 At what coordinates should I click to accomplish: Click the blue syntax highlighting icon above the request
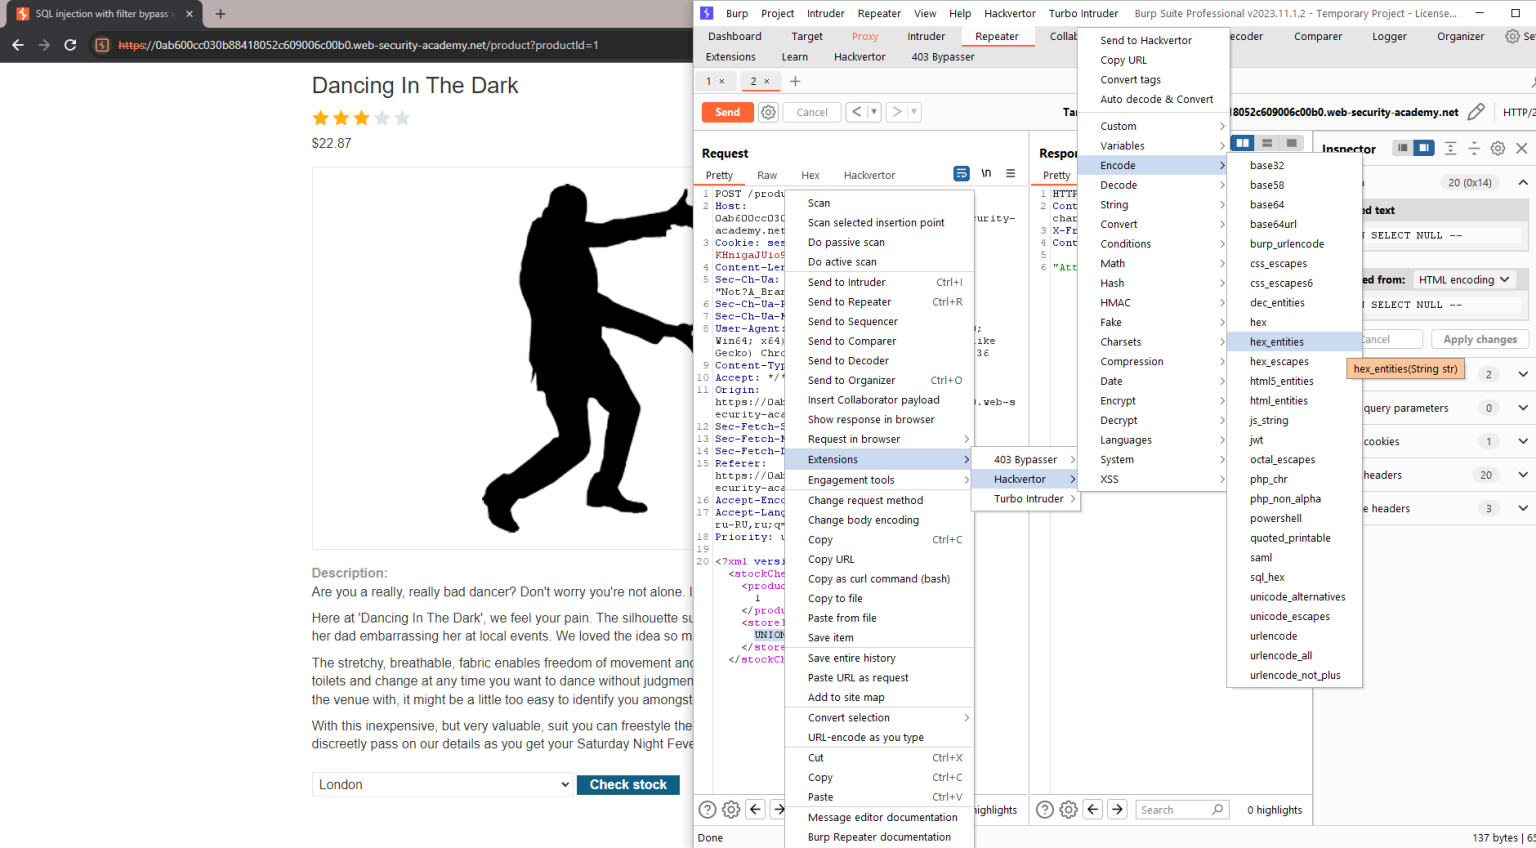pyautogui.click(x=961, y=173)
